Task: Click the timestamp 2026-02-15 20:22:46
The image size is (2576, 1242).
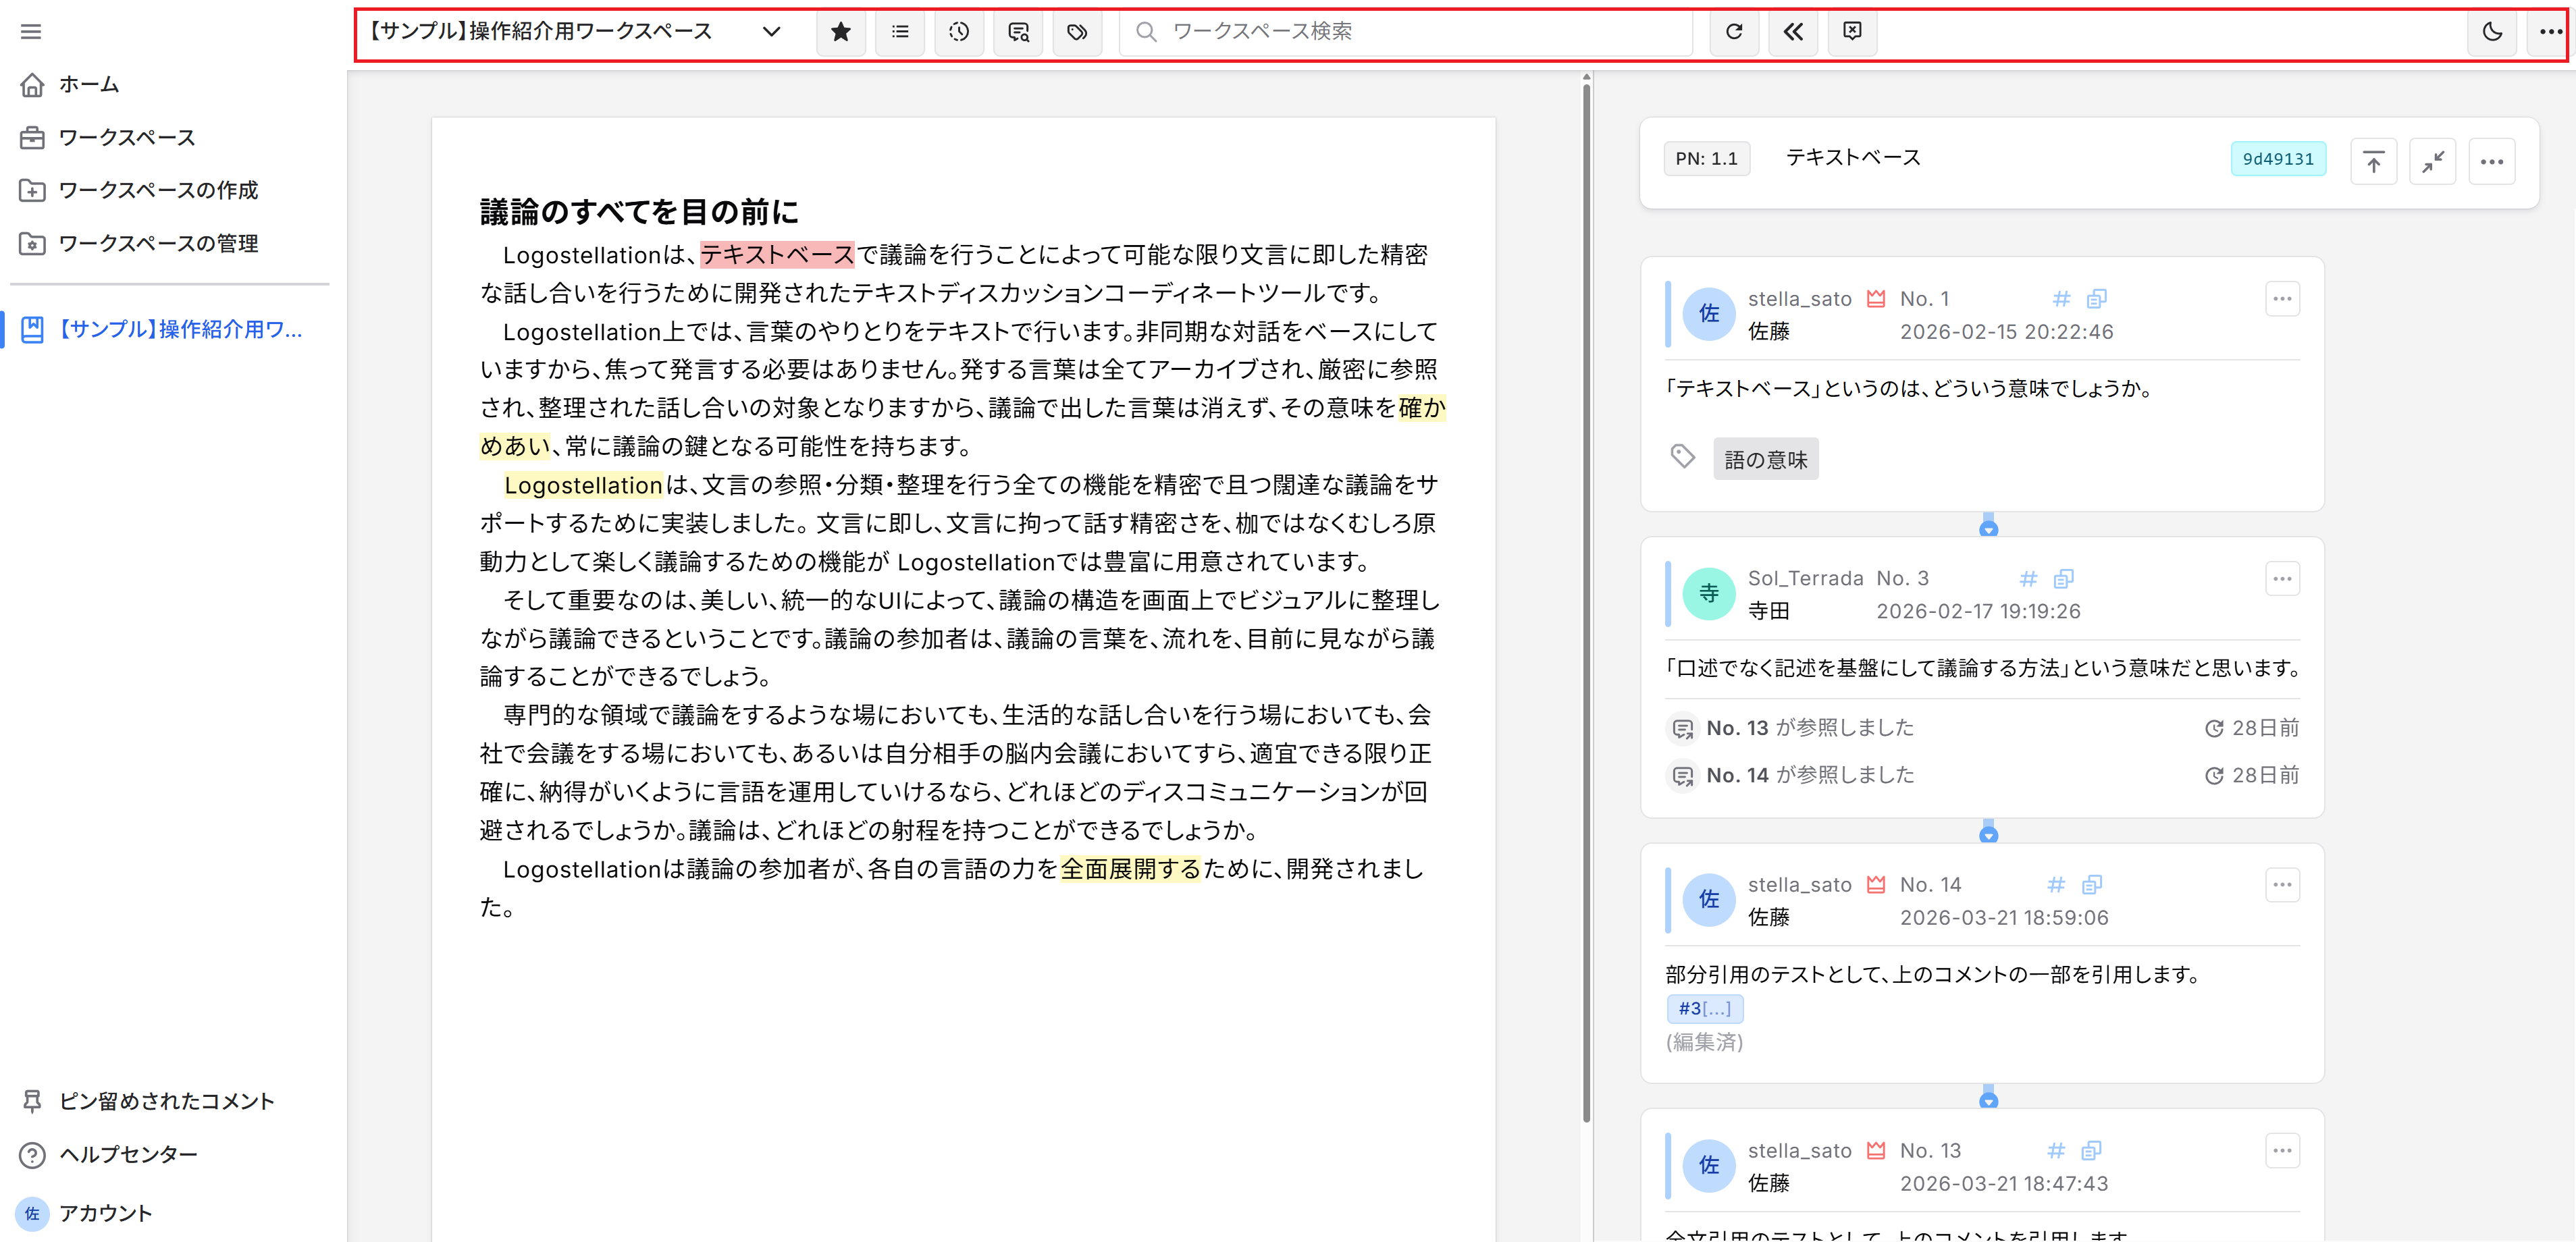Action: click(x=2006, y=332)
